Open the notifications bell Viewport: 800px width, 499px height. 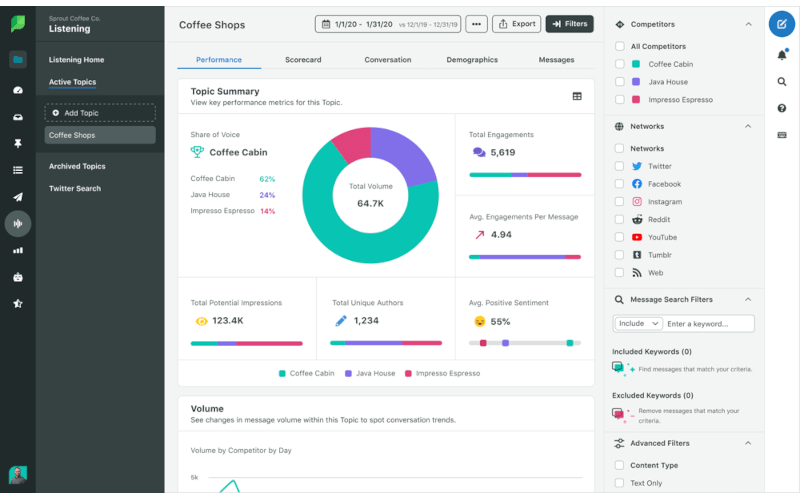click(781, 55)
